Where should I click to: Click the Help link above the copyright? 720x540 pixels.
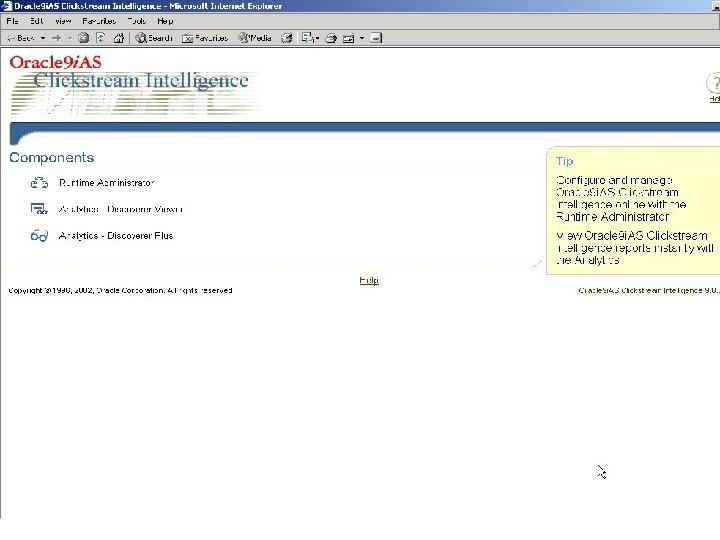point(369,280)
